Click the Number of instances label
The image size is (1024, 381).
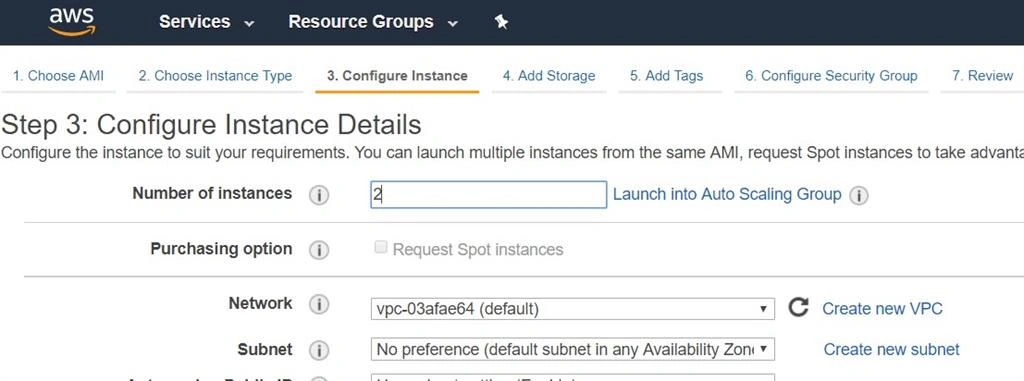pos(212,193)
